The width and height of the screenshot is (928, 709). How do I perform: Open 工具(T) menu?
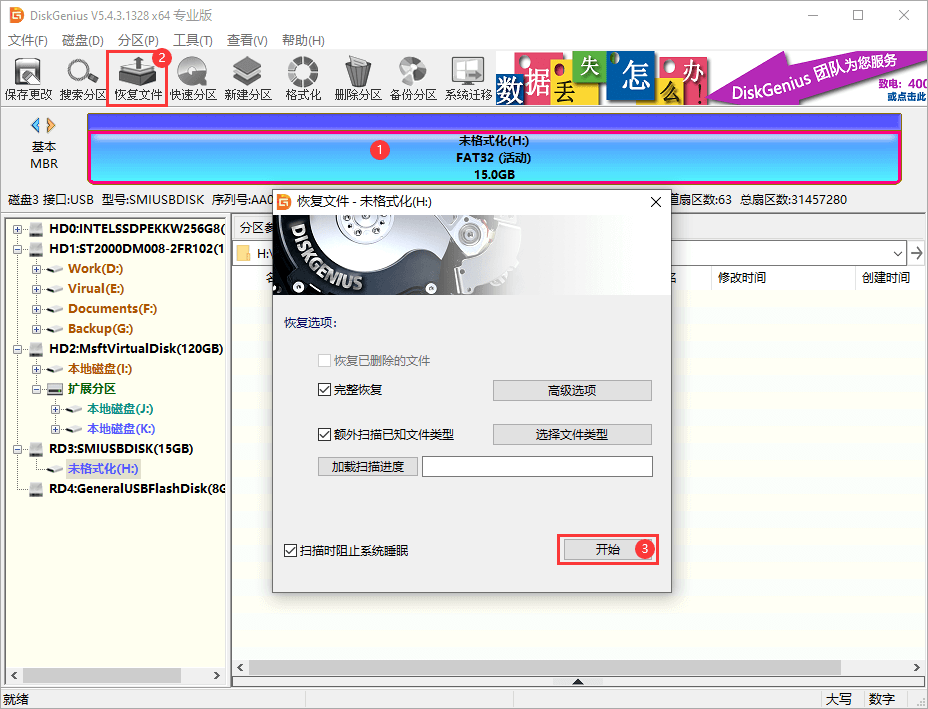coord(192,40)
